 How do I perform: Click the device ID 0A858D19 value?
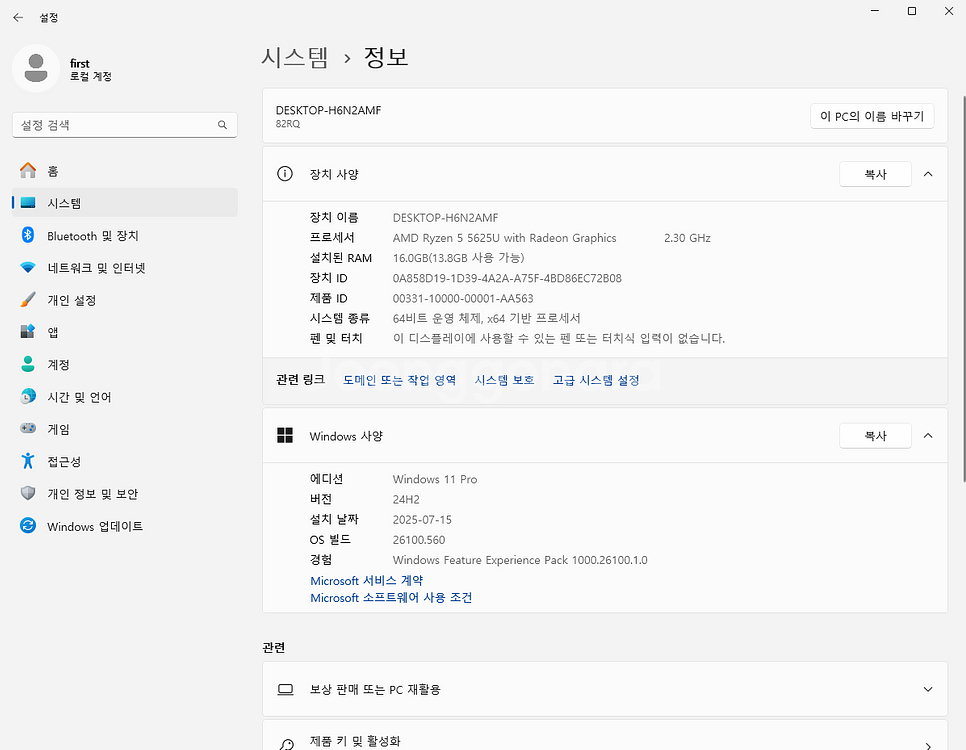tap(507, 278)
